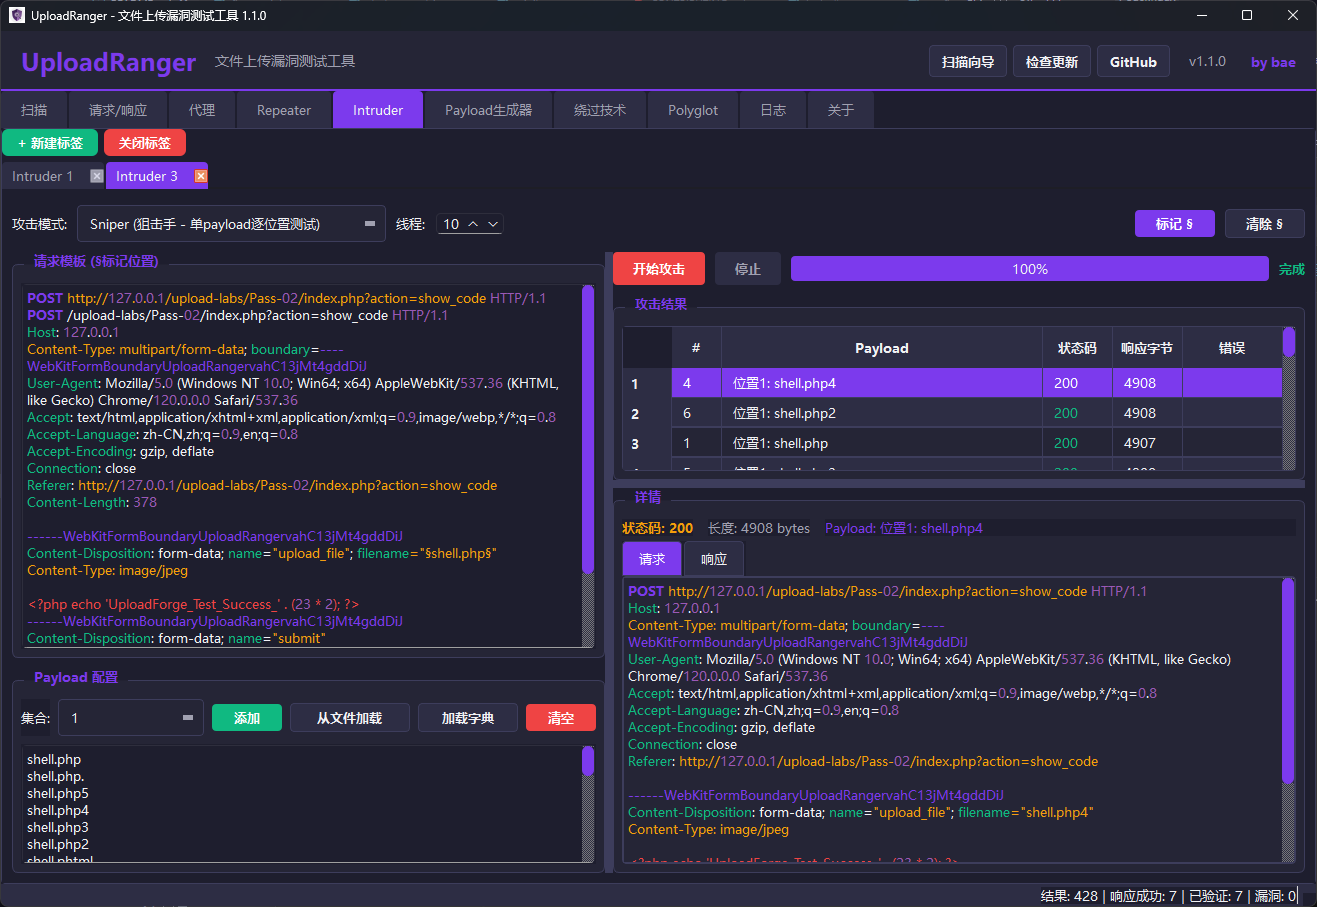Switch to the 扫描 tab

pos(34,110)
